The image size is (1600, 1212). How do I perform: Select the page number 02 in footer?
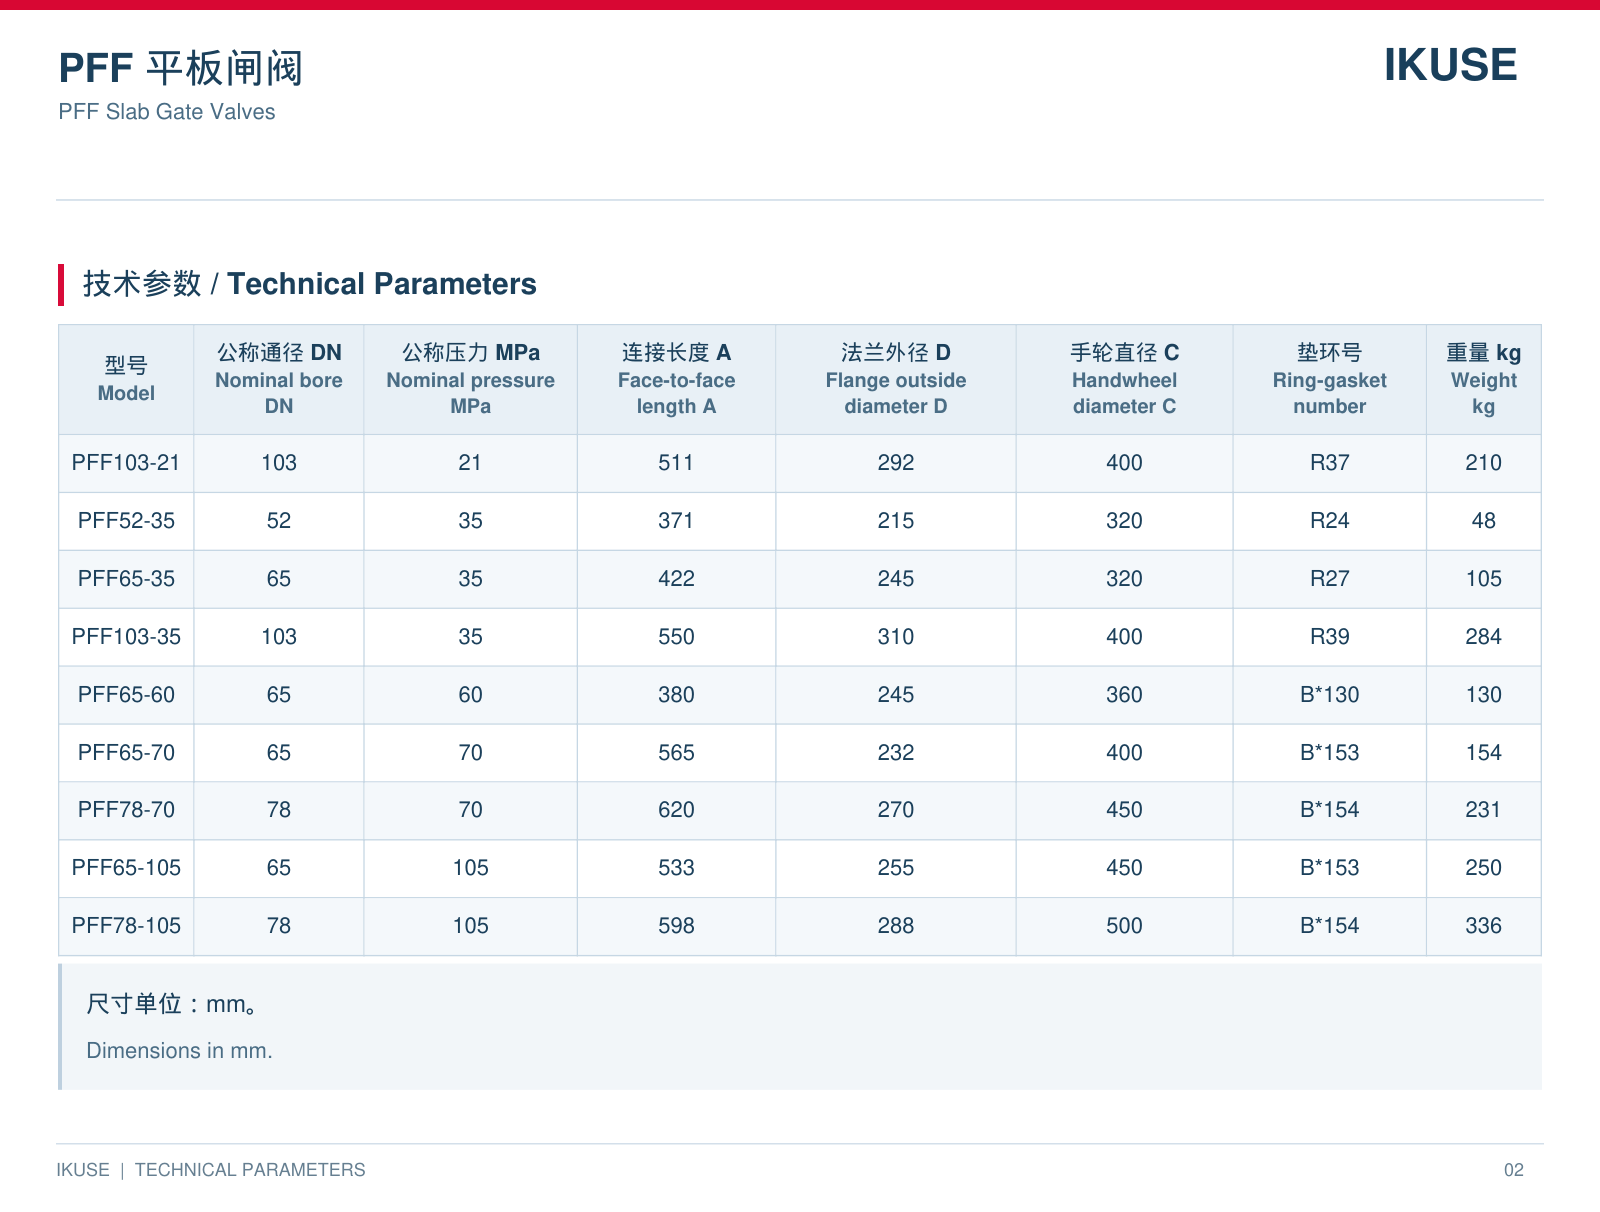(1514, 1170)
